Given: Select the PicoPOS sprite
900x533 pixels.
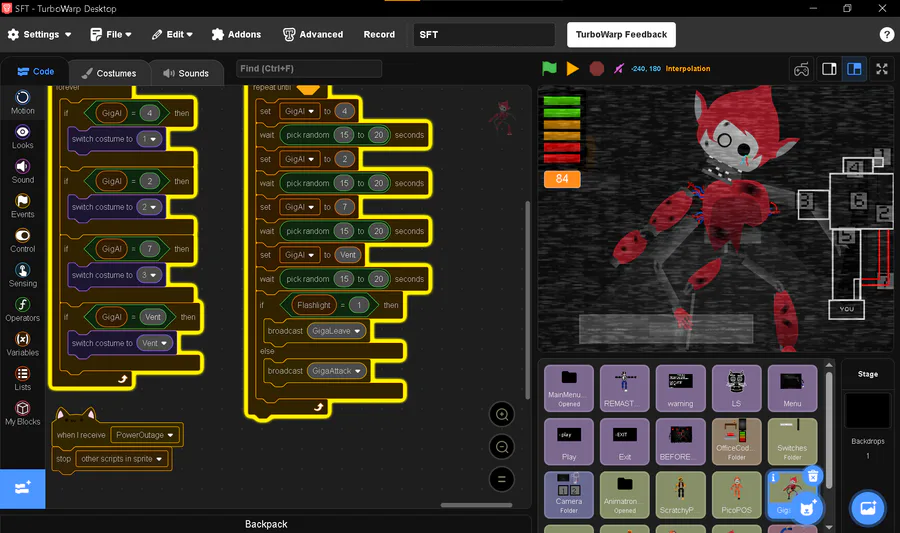Looking at the screenshot, I should [736, 495].
